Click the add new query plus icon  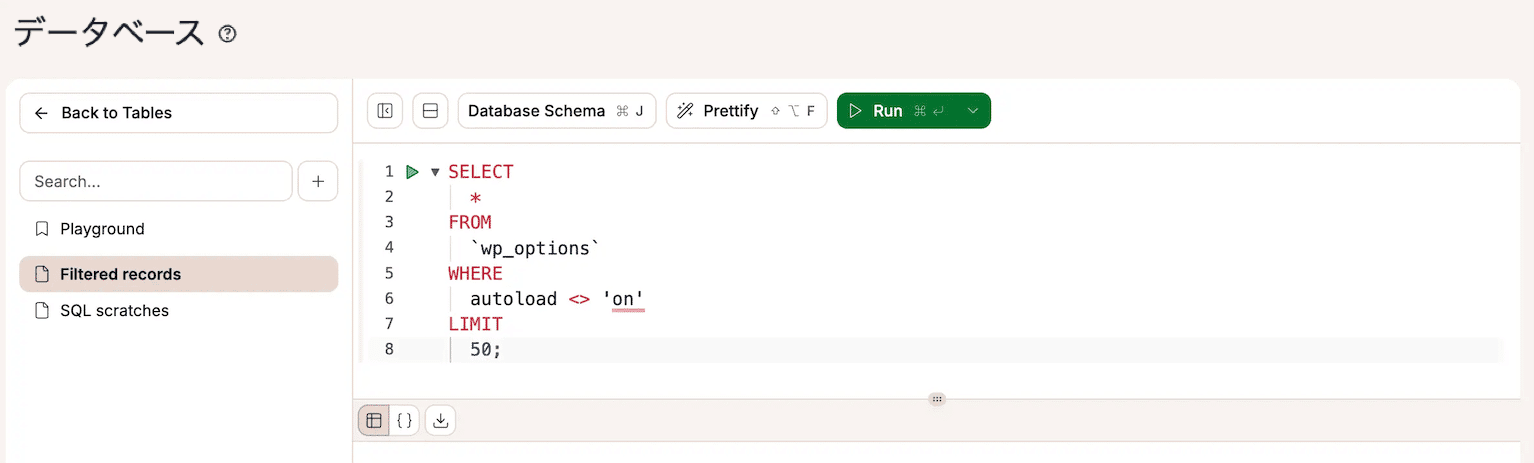pyautogui.click(x=318, y=182)
